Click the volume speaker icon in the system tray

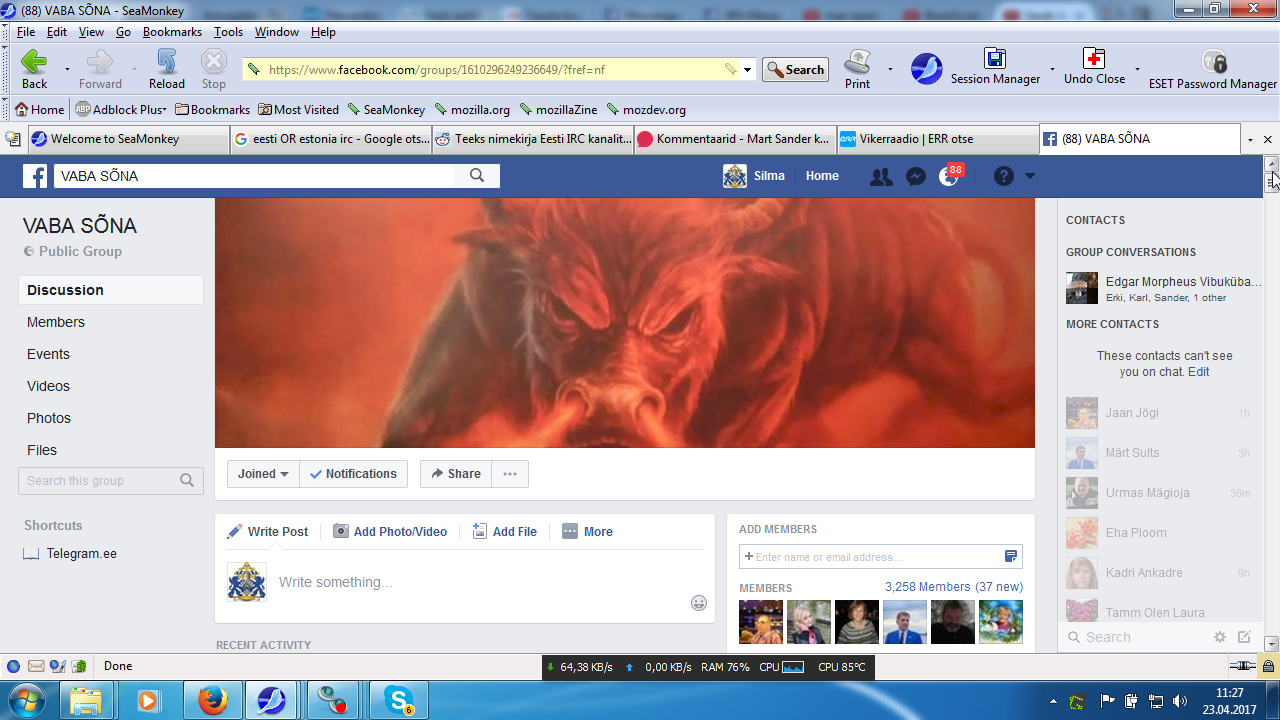tap(1180, 701)
